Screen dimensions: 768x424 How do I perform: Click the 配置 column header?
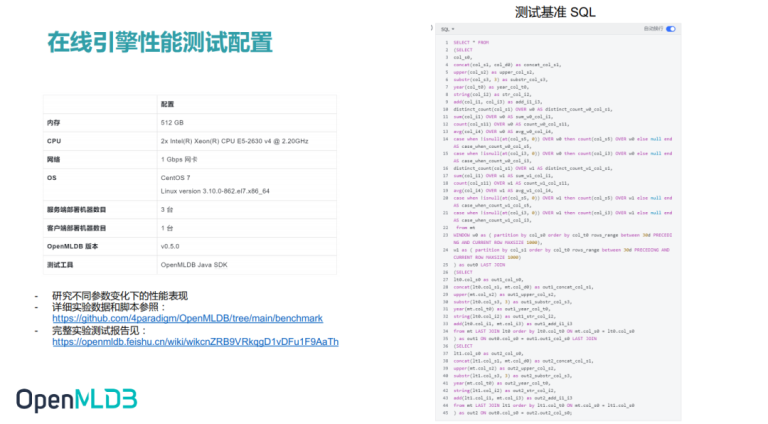click(167, 104)
